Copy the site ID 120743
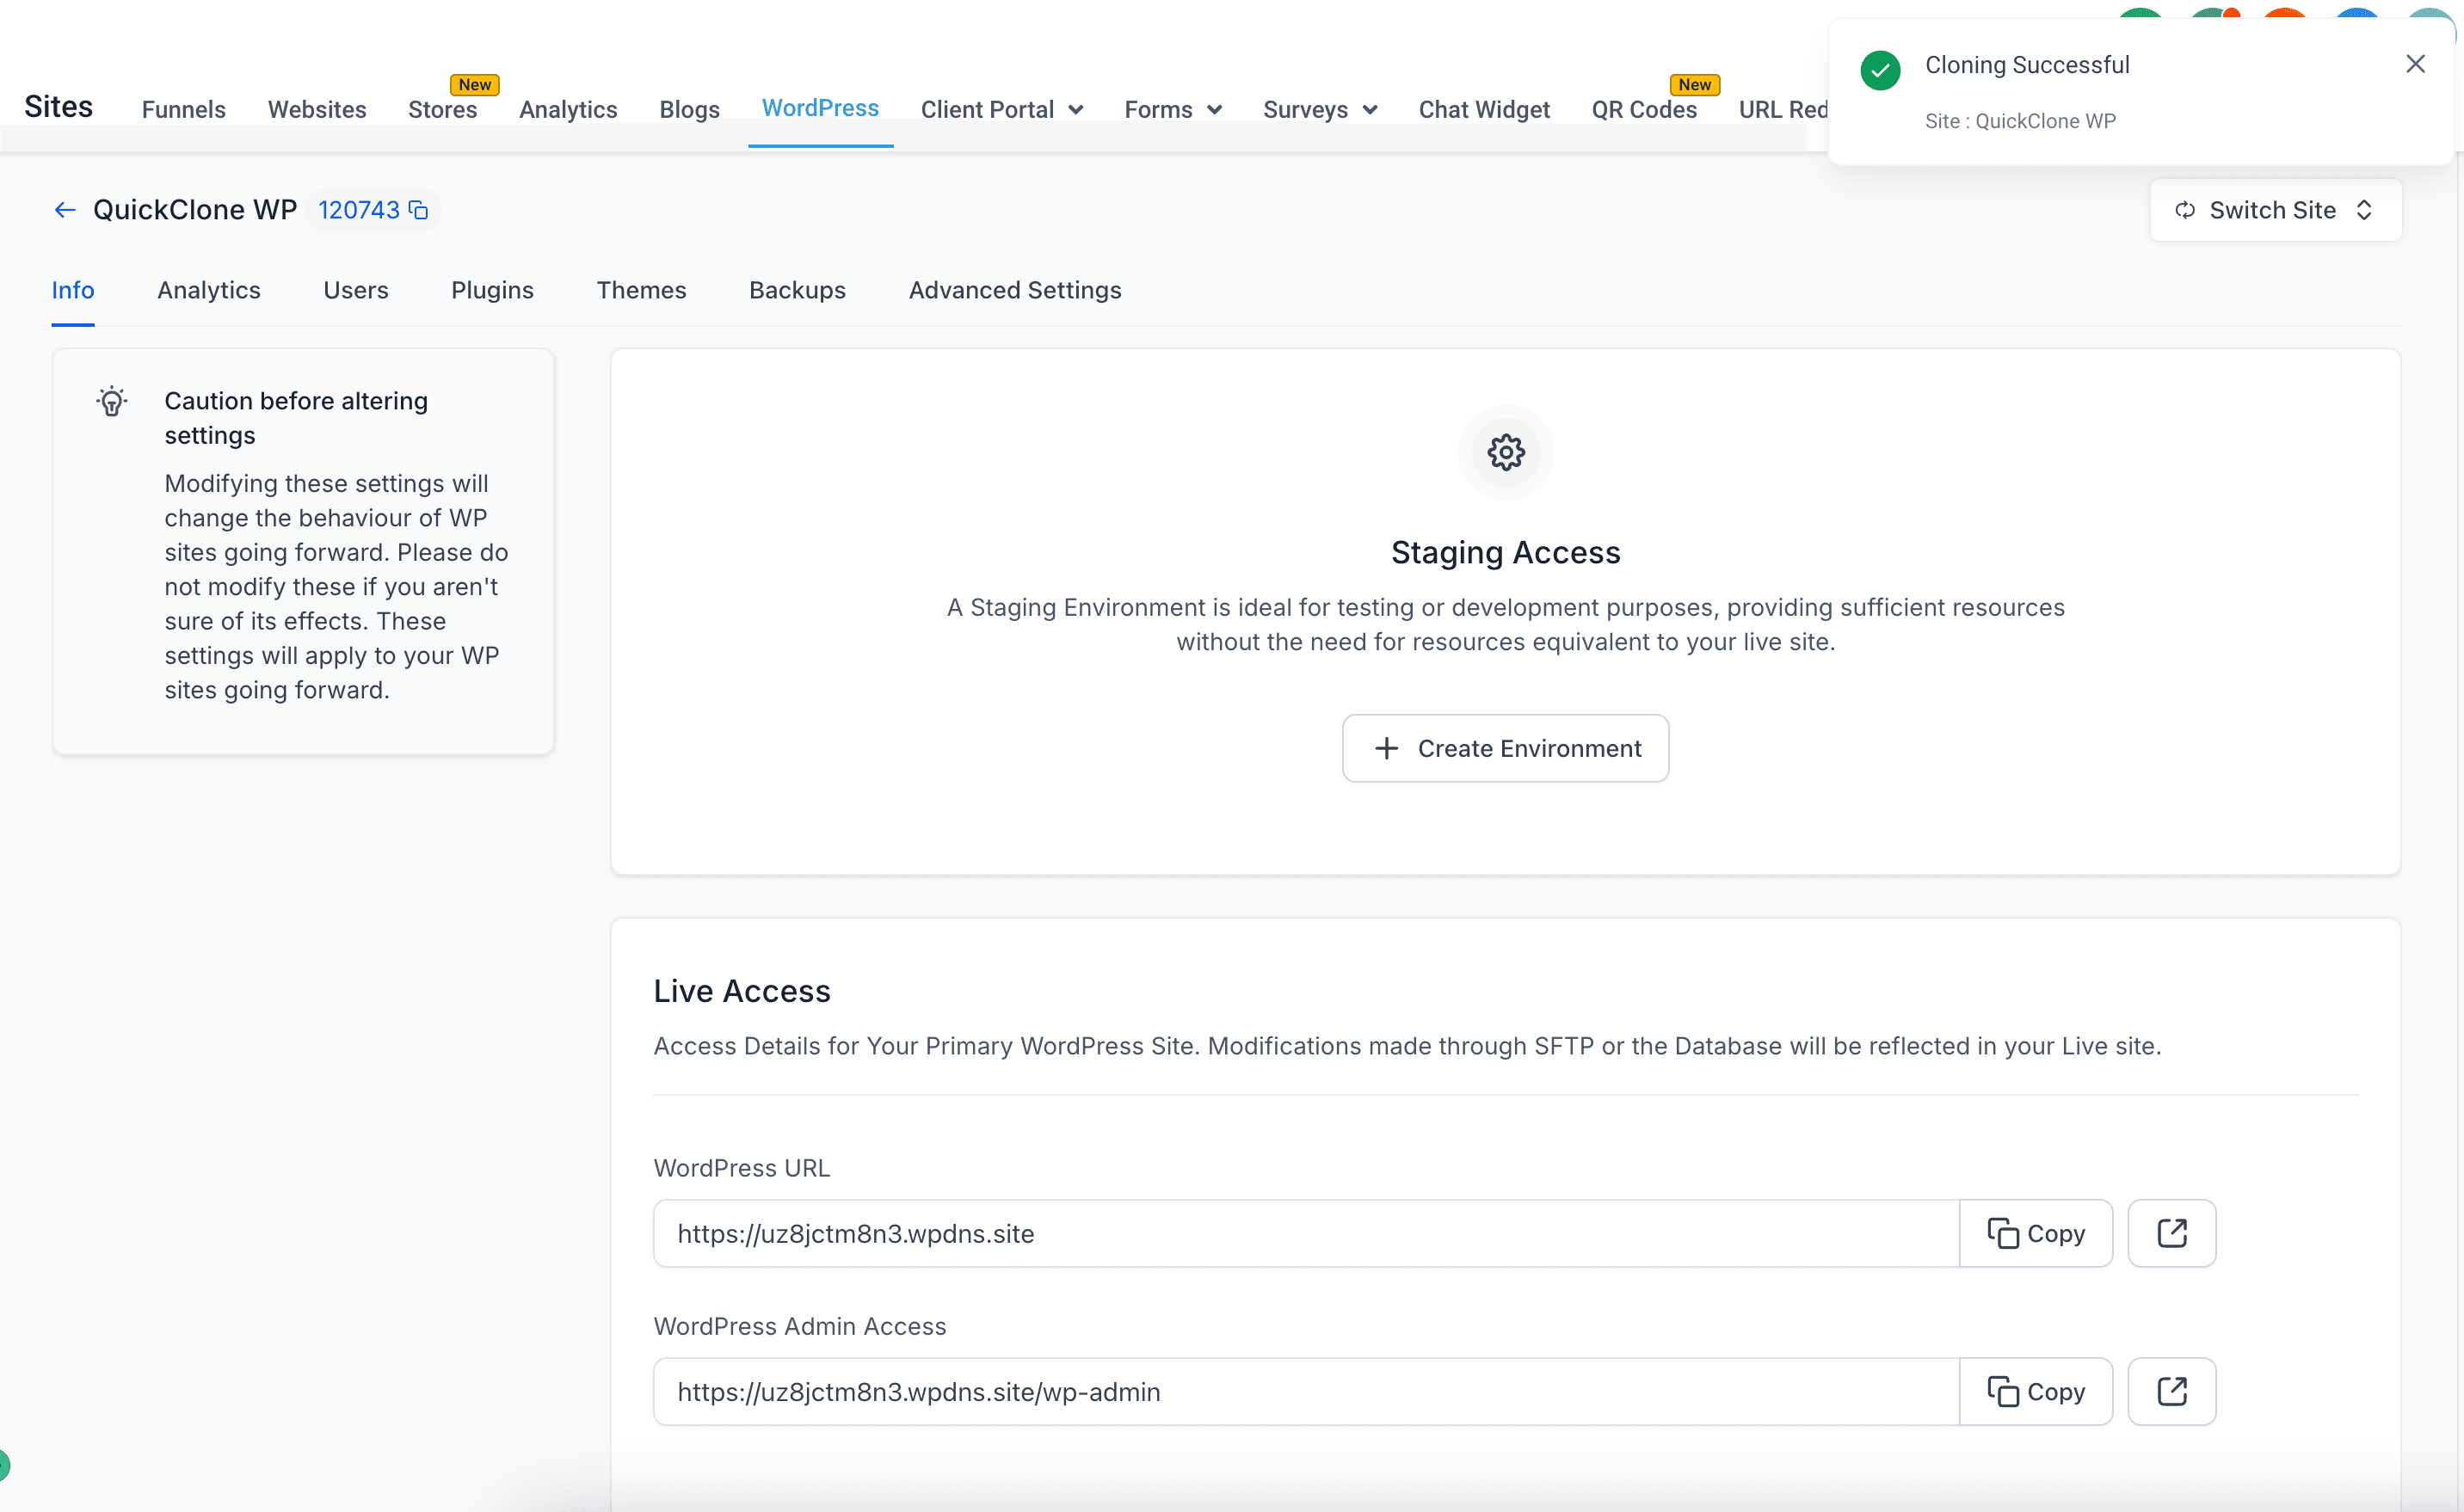 (x=419, y=210)
